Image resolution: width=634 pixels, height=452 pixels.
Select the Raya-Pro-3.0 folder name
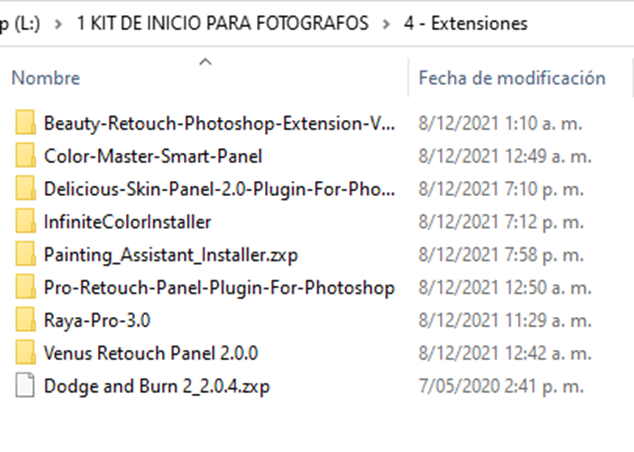tap(97, 320)
